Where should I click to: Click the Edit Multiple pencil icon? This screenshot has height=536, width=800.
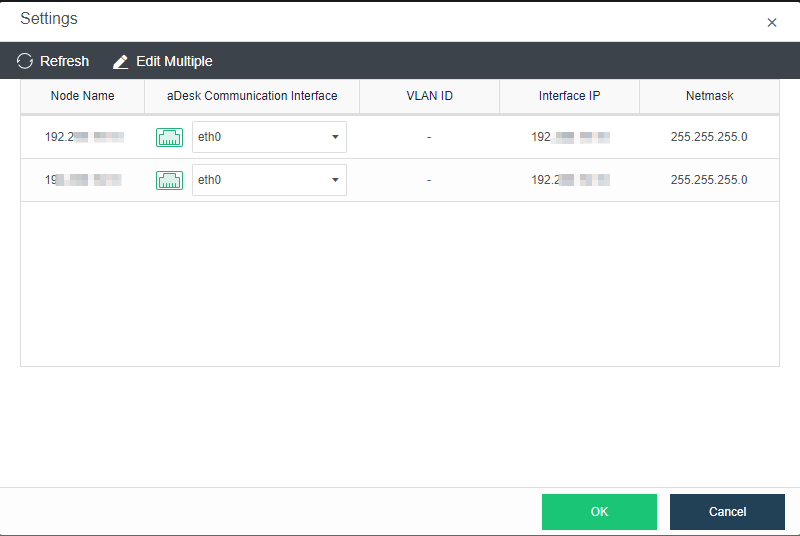tap(121, 62)
